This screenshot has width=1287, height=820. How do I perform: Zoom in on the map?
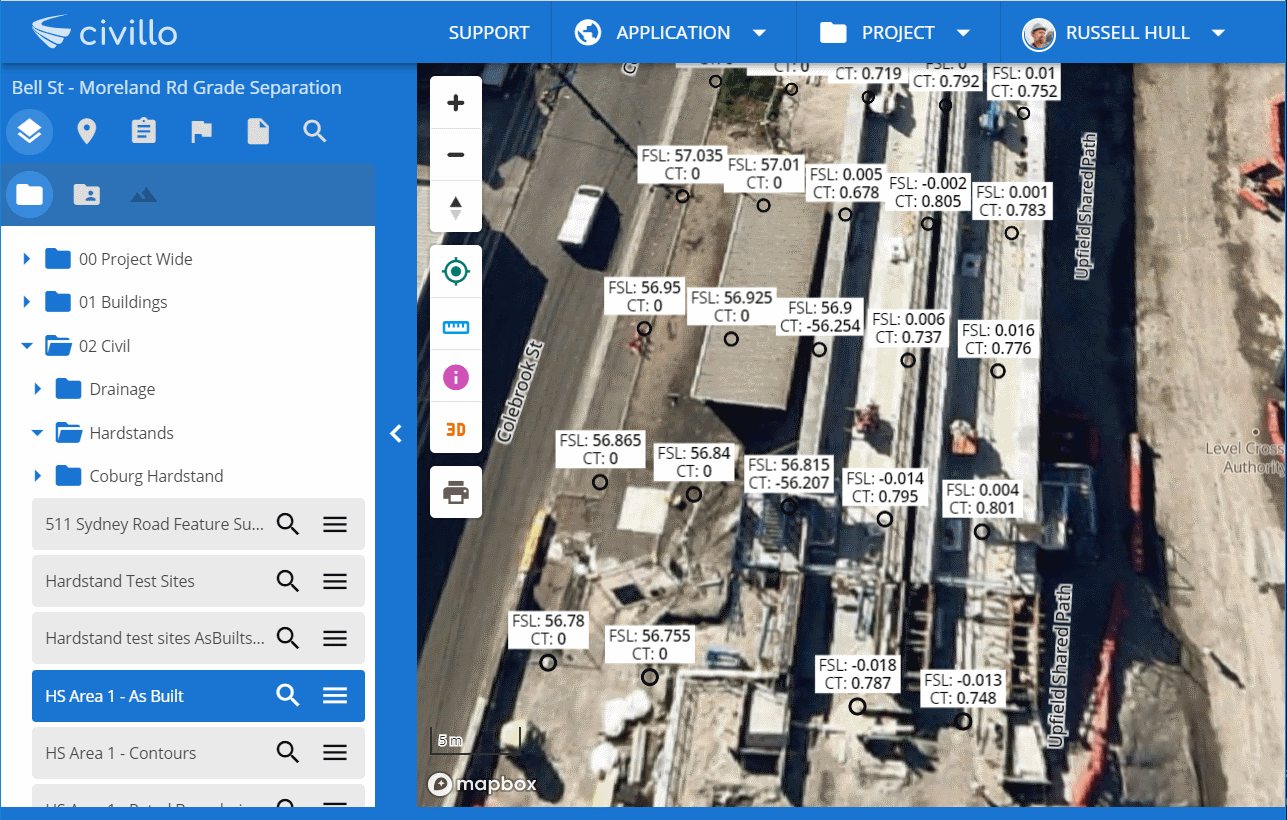(456, 103)
